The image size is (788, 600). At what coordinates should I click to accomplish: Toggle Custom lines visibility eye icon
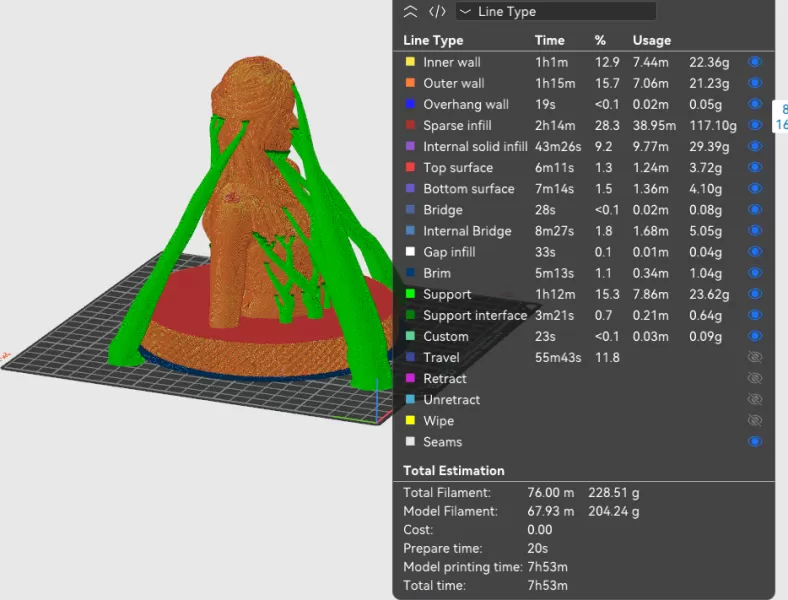click(x=755, y=336)
